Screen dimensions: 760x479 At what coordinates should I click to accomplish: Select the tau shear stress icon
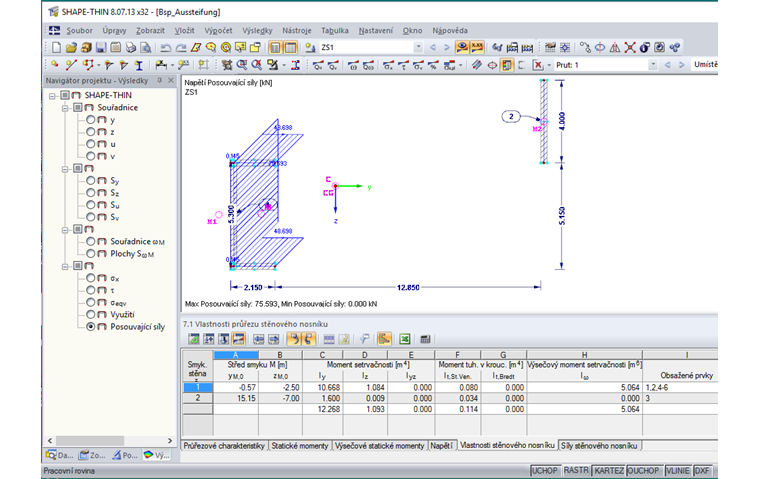coord(403,65)
